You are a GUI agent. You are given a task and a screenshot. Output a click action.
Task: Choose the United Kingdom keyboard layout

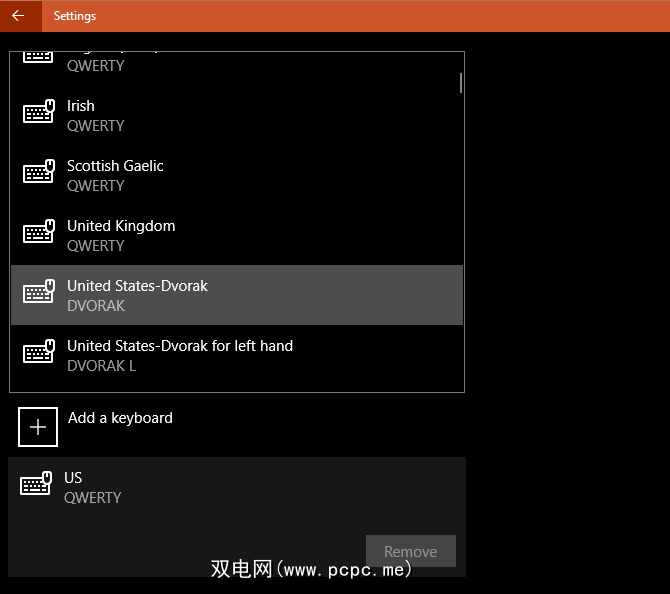[237, 235]
